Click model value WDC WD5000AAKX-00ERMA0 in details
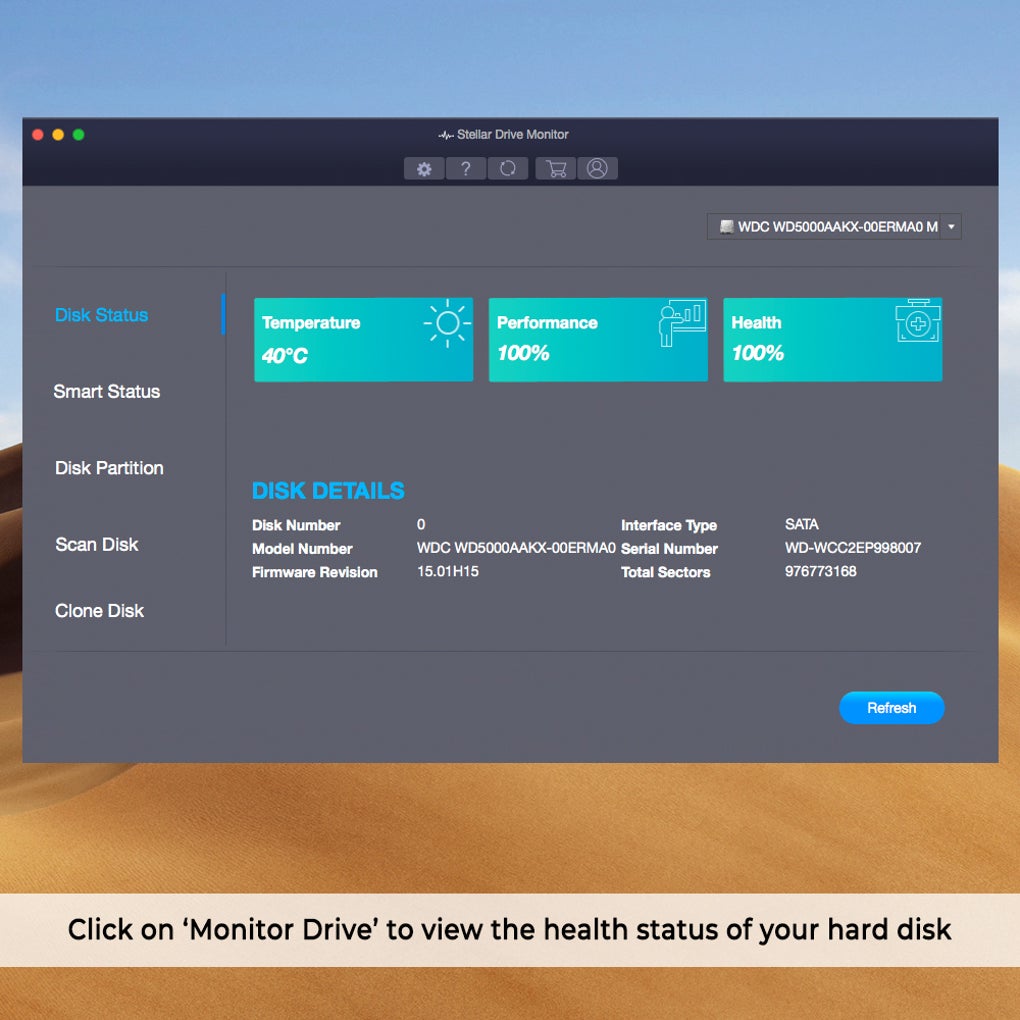The height and width of the screenshot is (1020, 1020). (516, 548)
